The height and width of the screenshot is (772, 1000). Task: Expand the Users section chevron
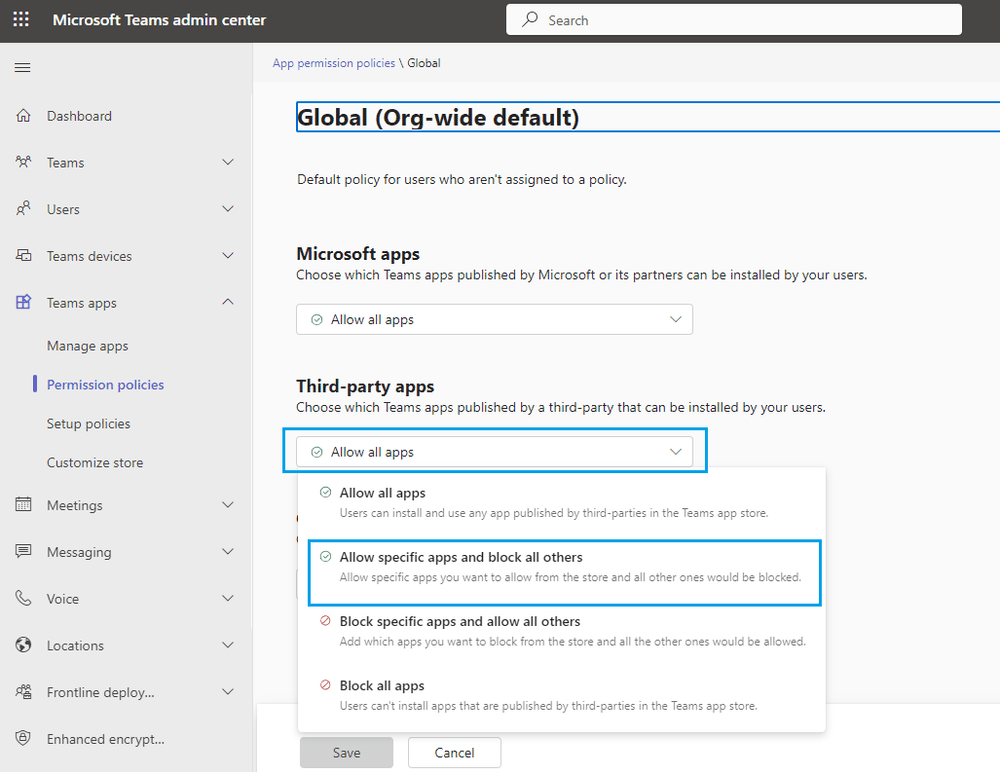click(228, 209)
